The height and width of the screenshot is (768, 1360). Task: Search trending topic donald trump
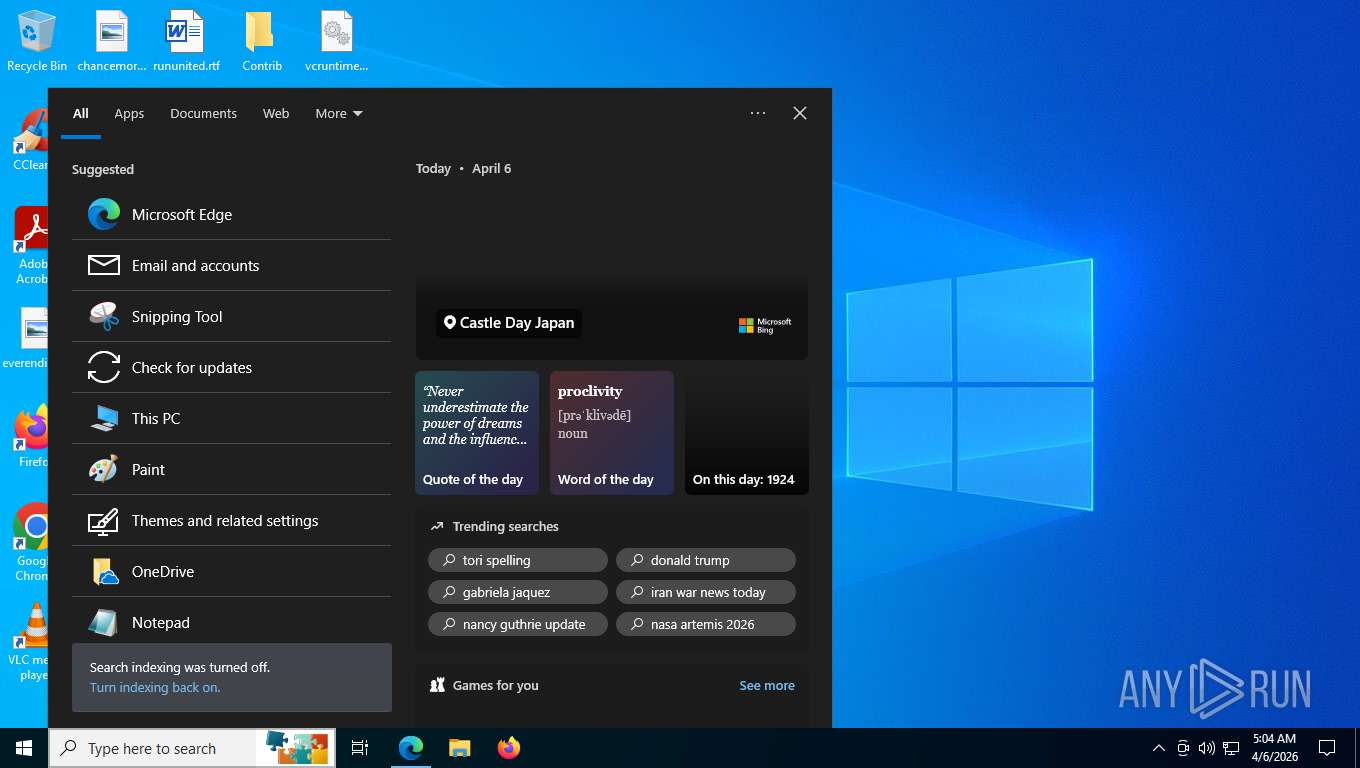[x=706, y=560]
